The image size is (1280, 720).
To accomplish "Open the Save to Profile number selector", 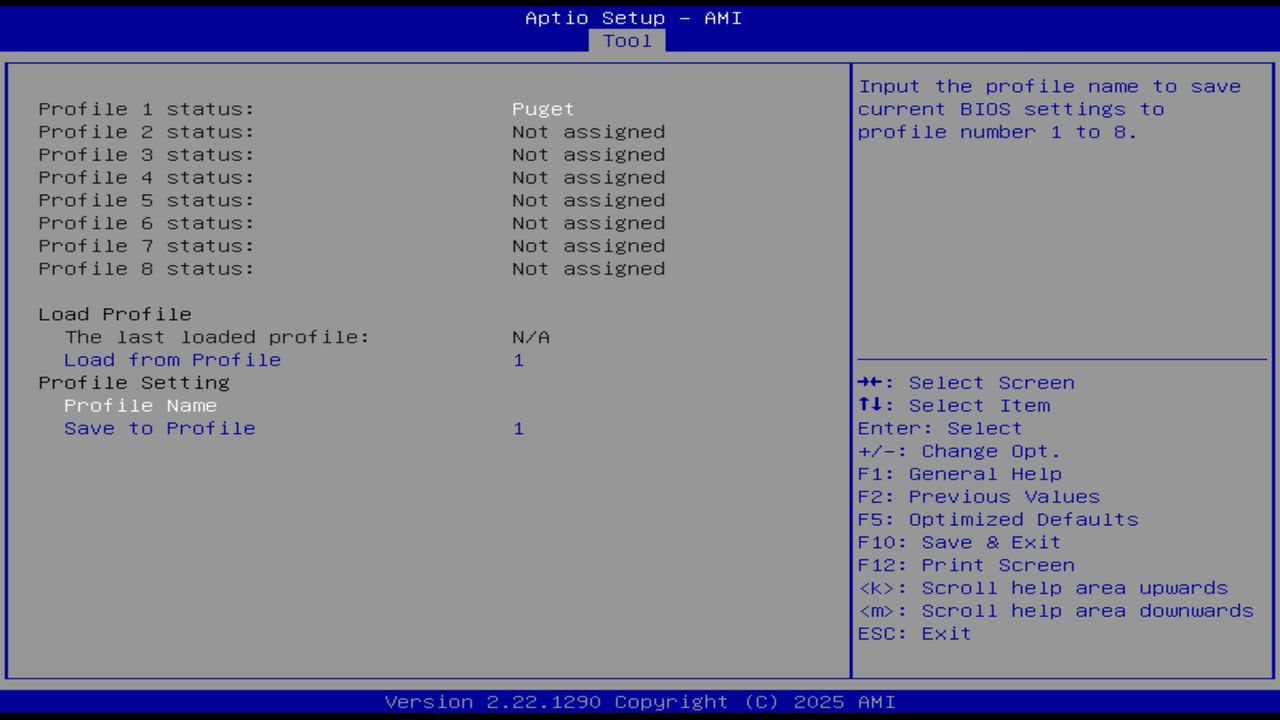I will (x=519, y=428).
